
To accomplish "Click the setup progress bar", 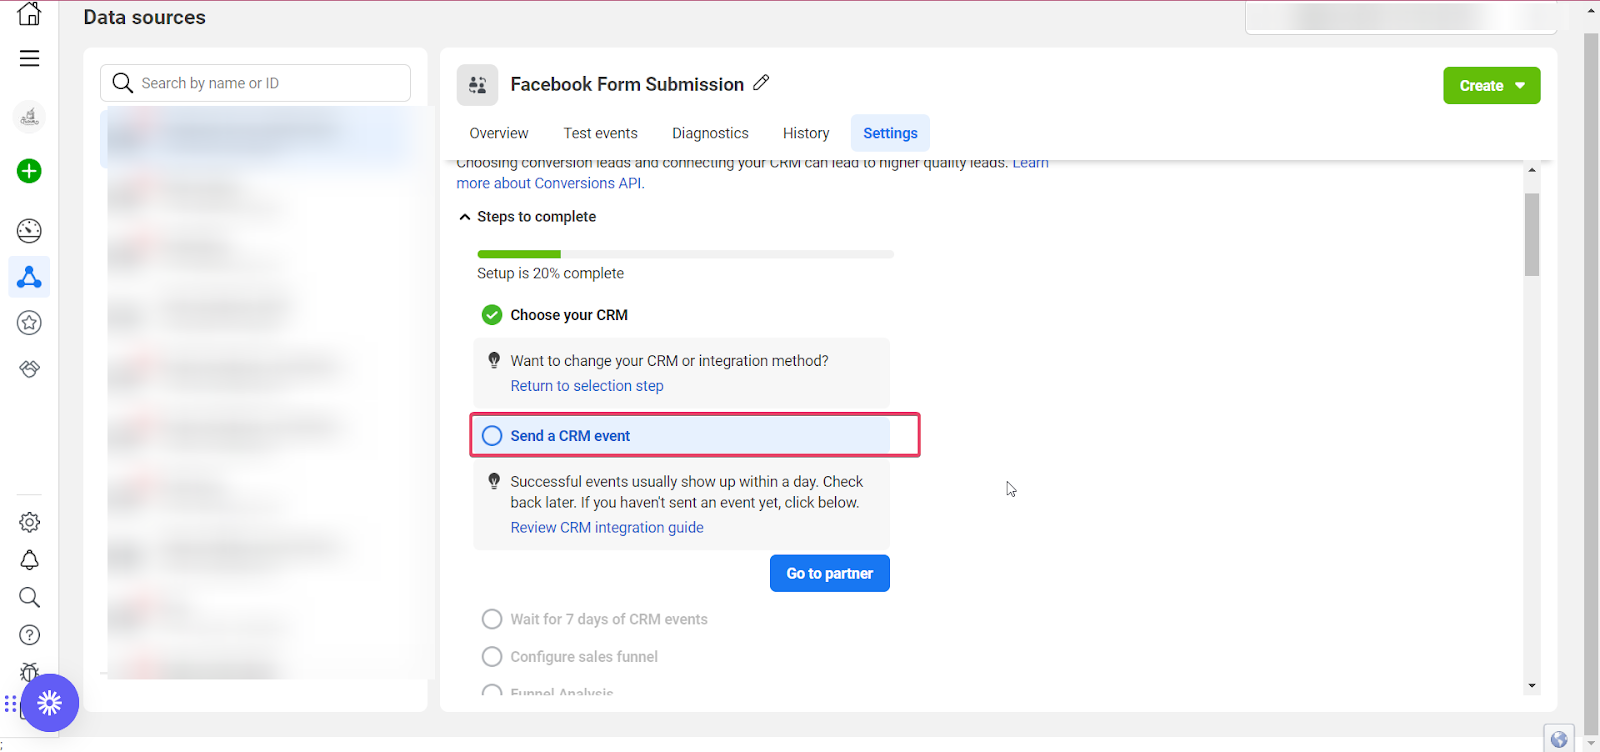I will point(685,254).
